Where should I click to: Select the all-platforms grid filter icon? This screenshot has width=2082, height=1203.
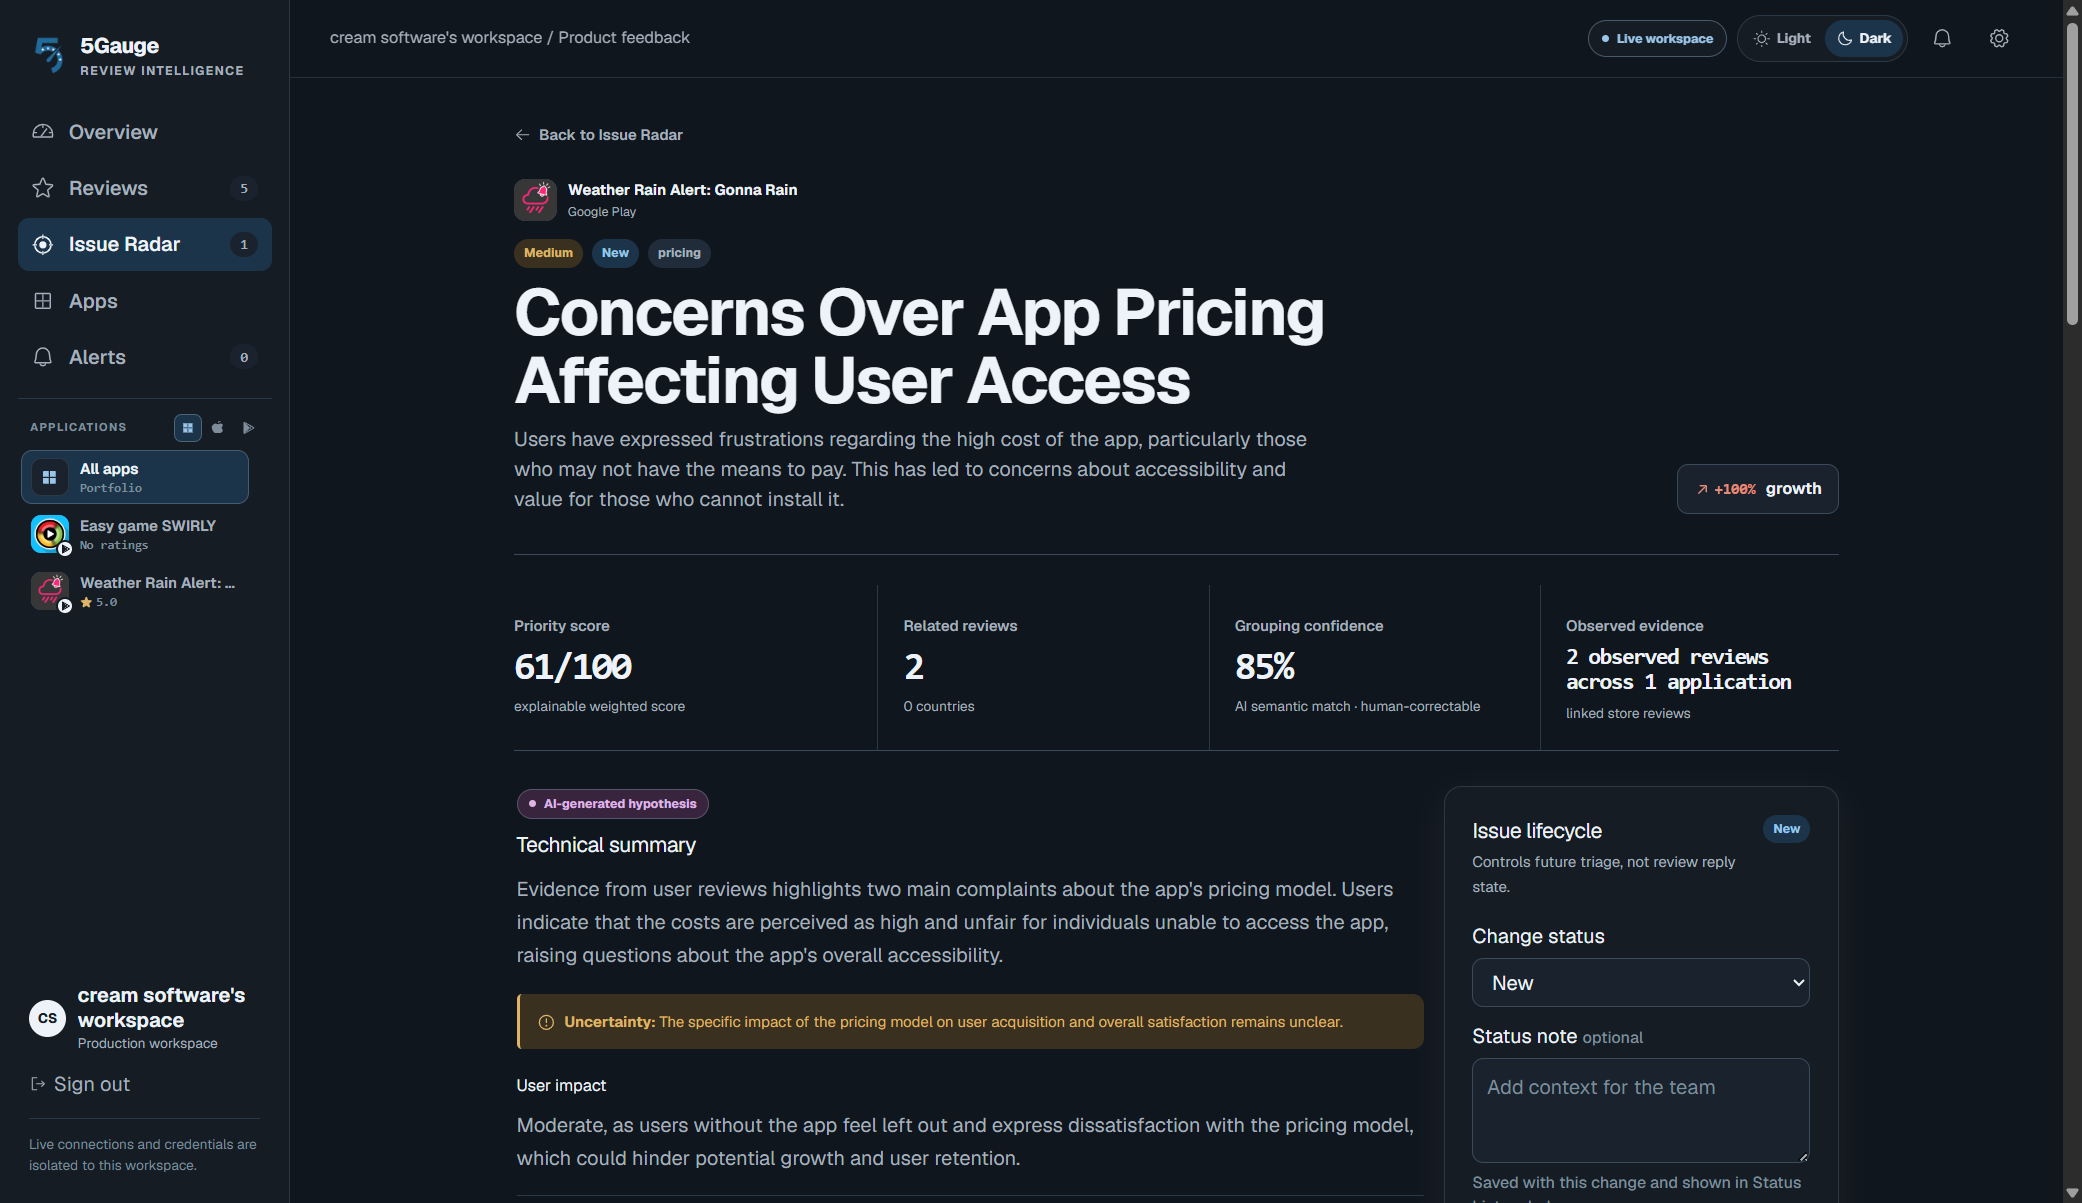pyautogui.click(x=188, y=428)
